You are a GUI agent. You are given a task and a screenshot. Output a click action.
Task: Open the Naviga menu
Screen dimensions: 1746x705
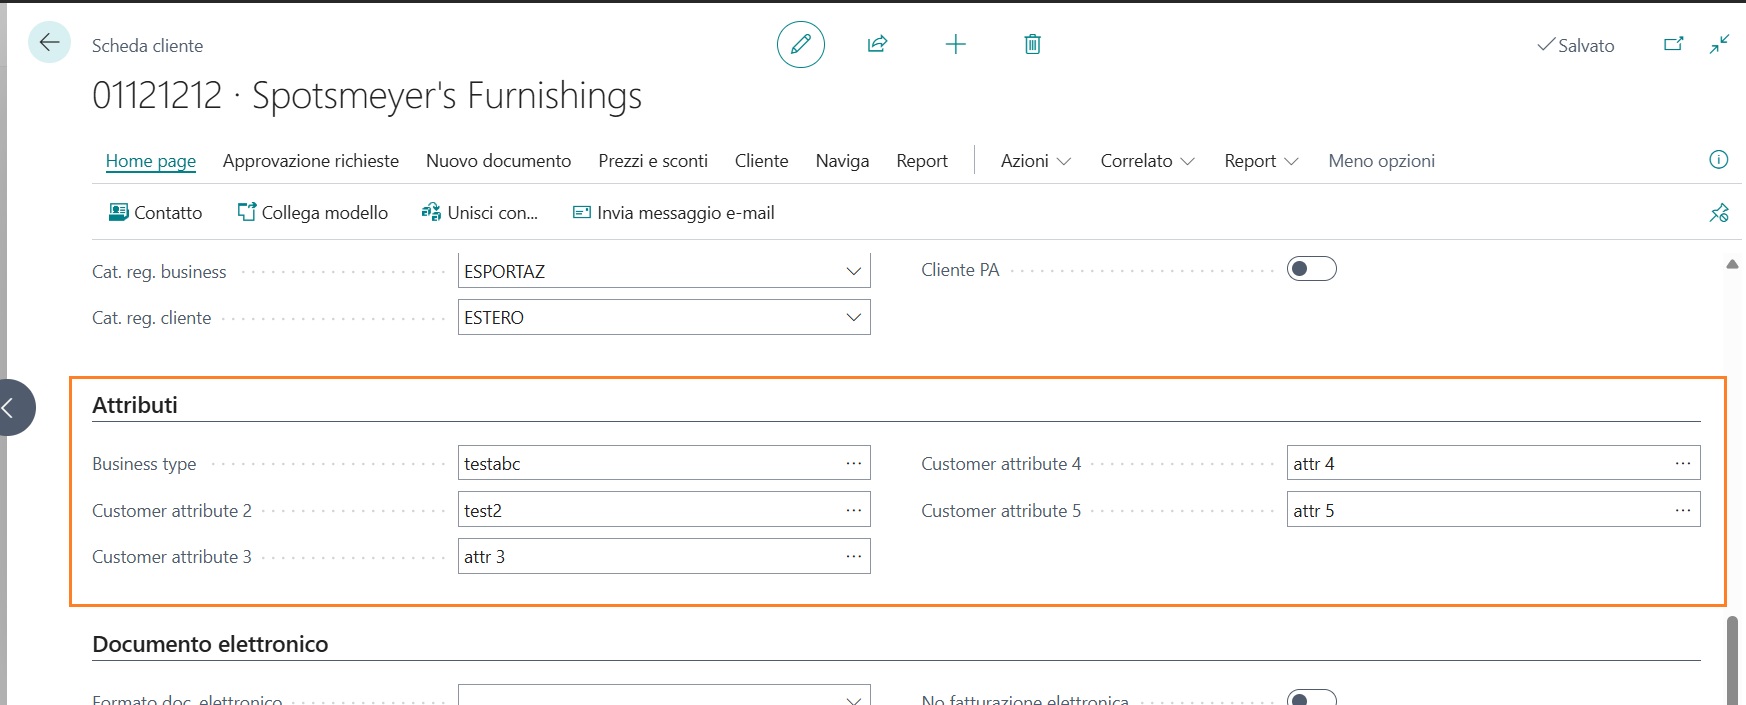(842, 161)
